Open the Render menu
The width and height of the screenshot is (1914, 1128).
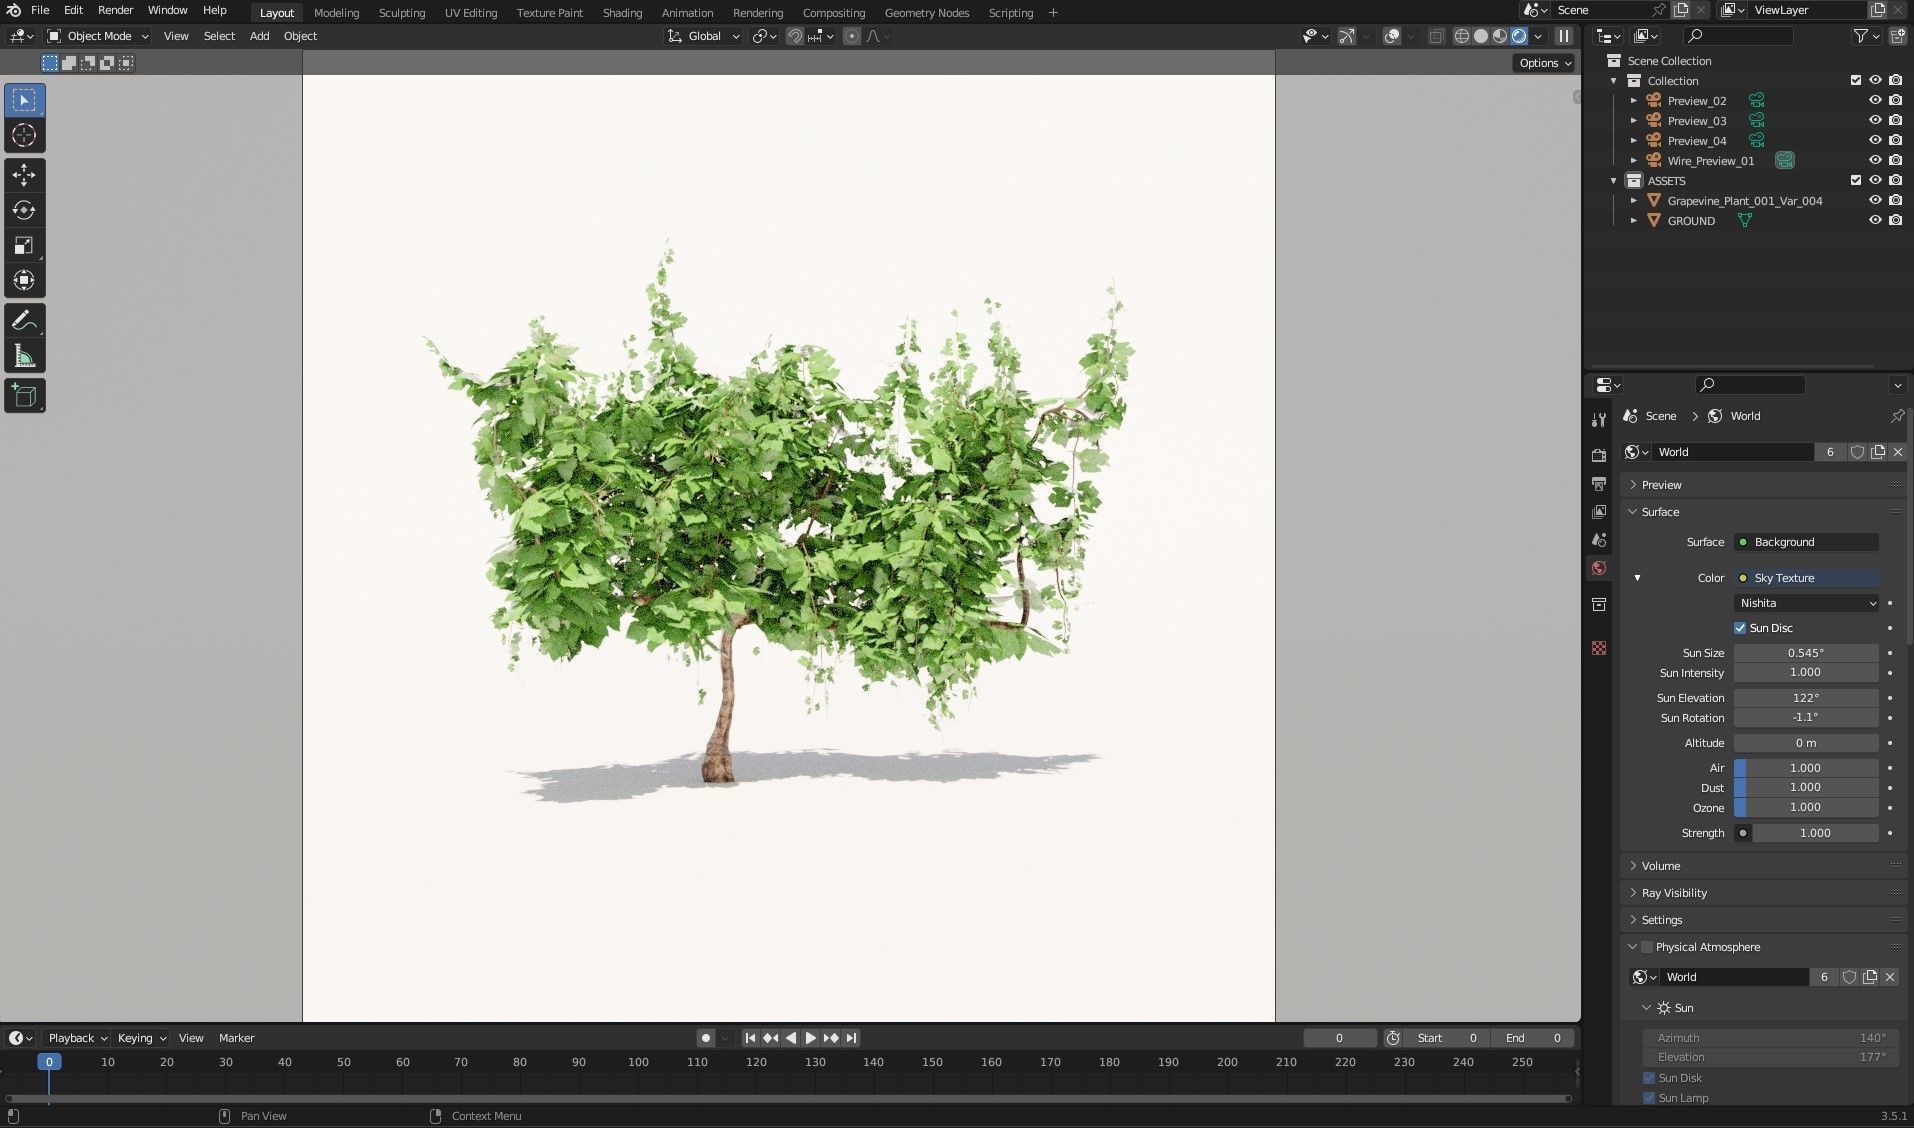115,10
